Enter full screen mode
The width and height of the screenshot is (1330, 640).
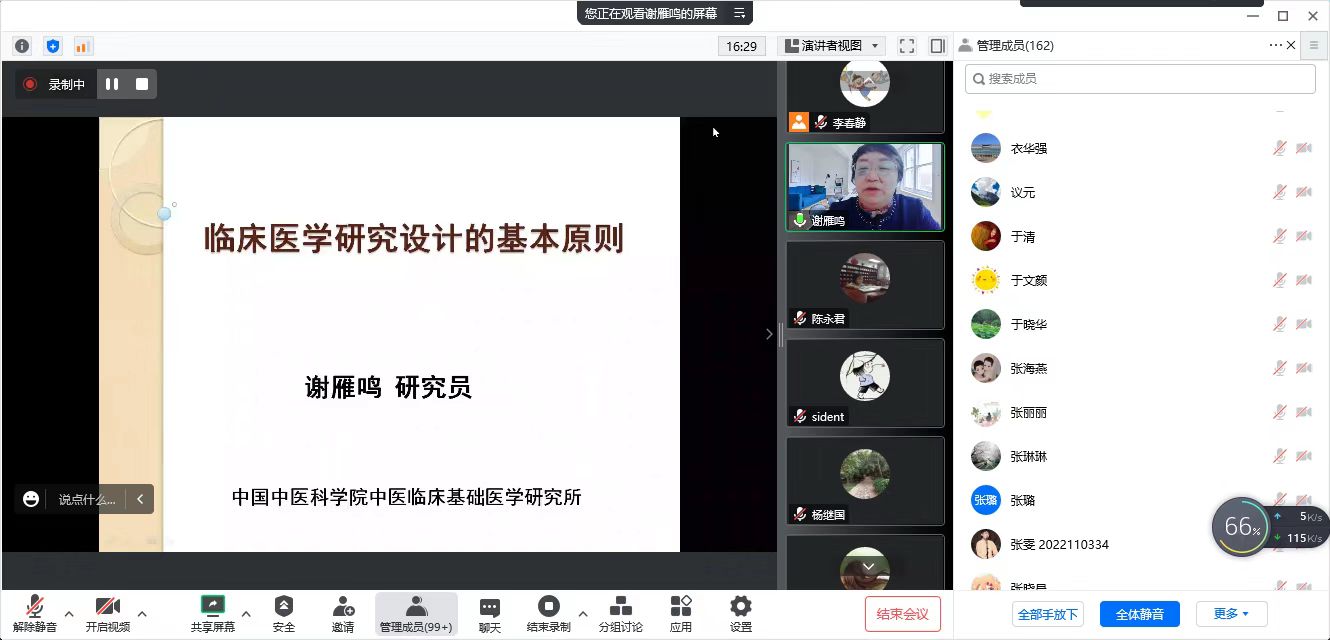click(x=907, y=46)
